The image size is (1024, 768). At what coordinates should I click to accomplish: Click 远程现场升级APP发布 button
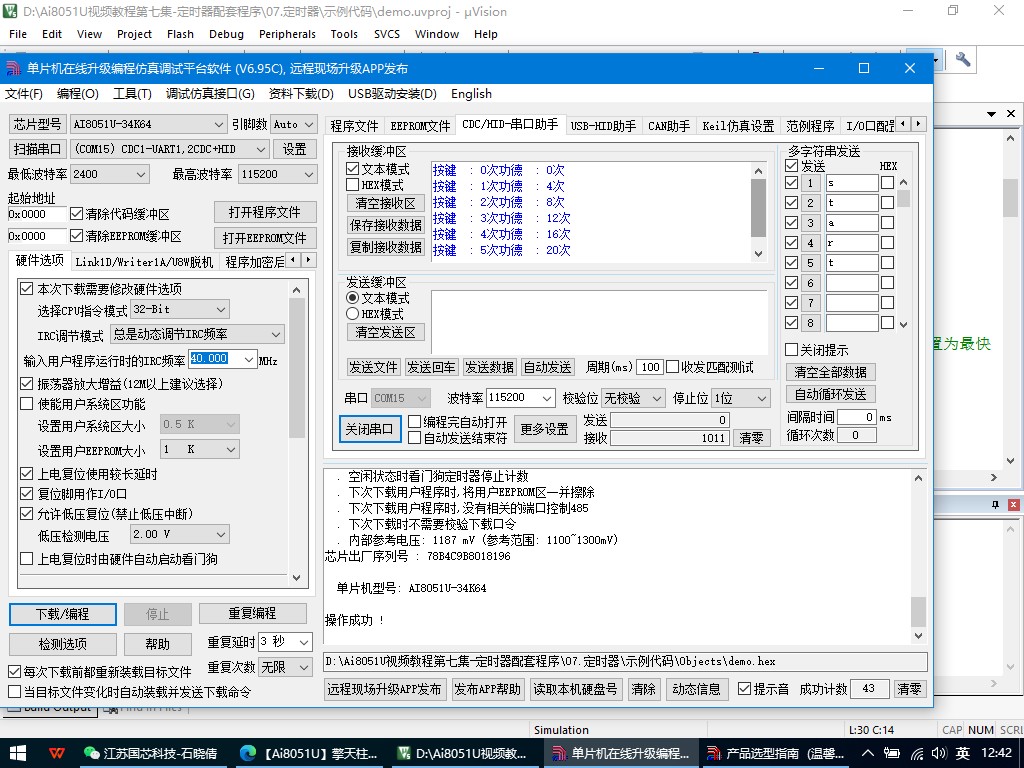tap(384, 689)
